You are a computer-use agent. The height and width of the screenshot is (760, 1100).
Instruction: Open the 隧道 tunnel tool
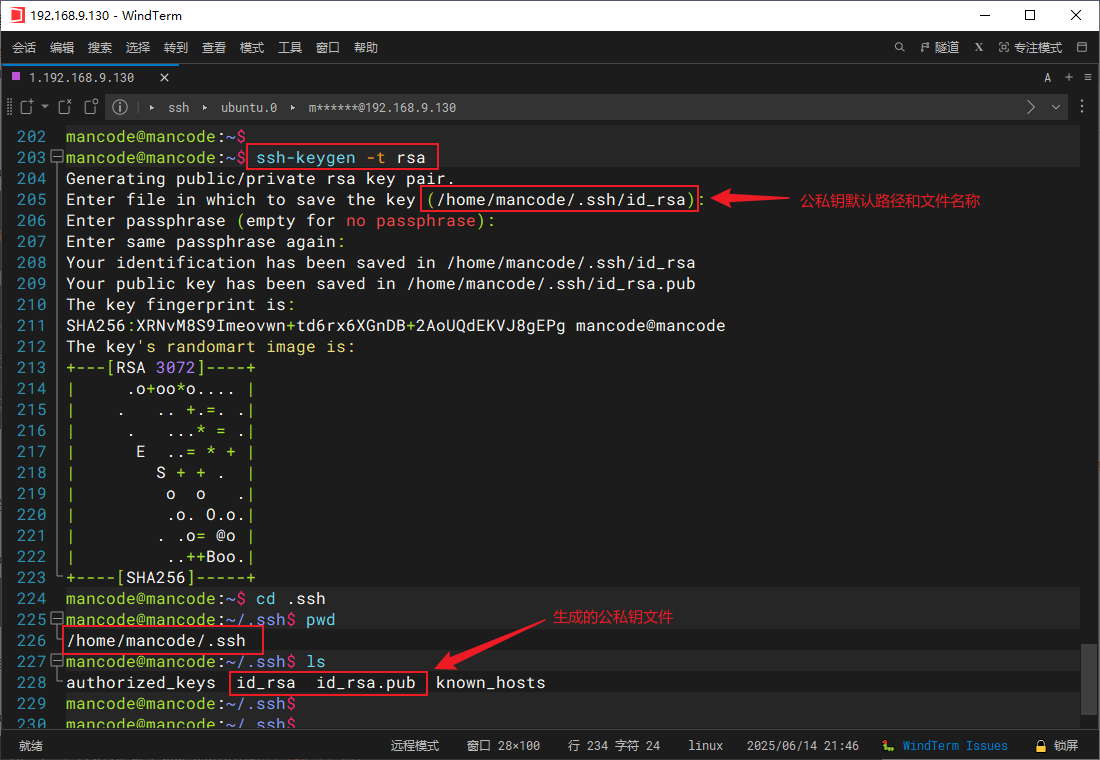click(938, 47)
